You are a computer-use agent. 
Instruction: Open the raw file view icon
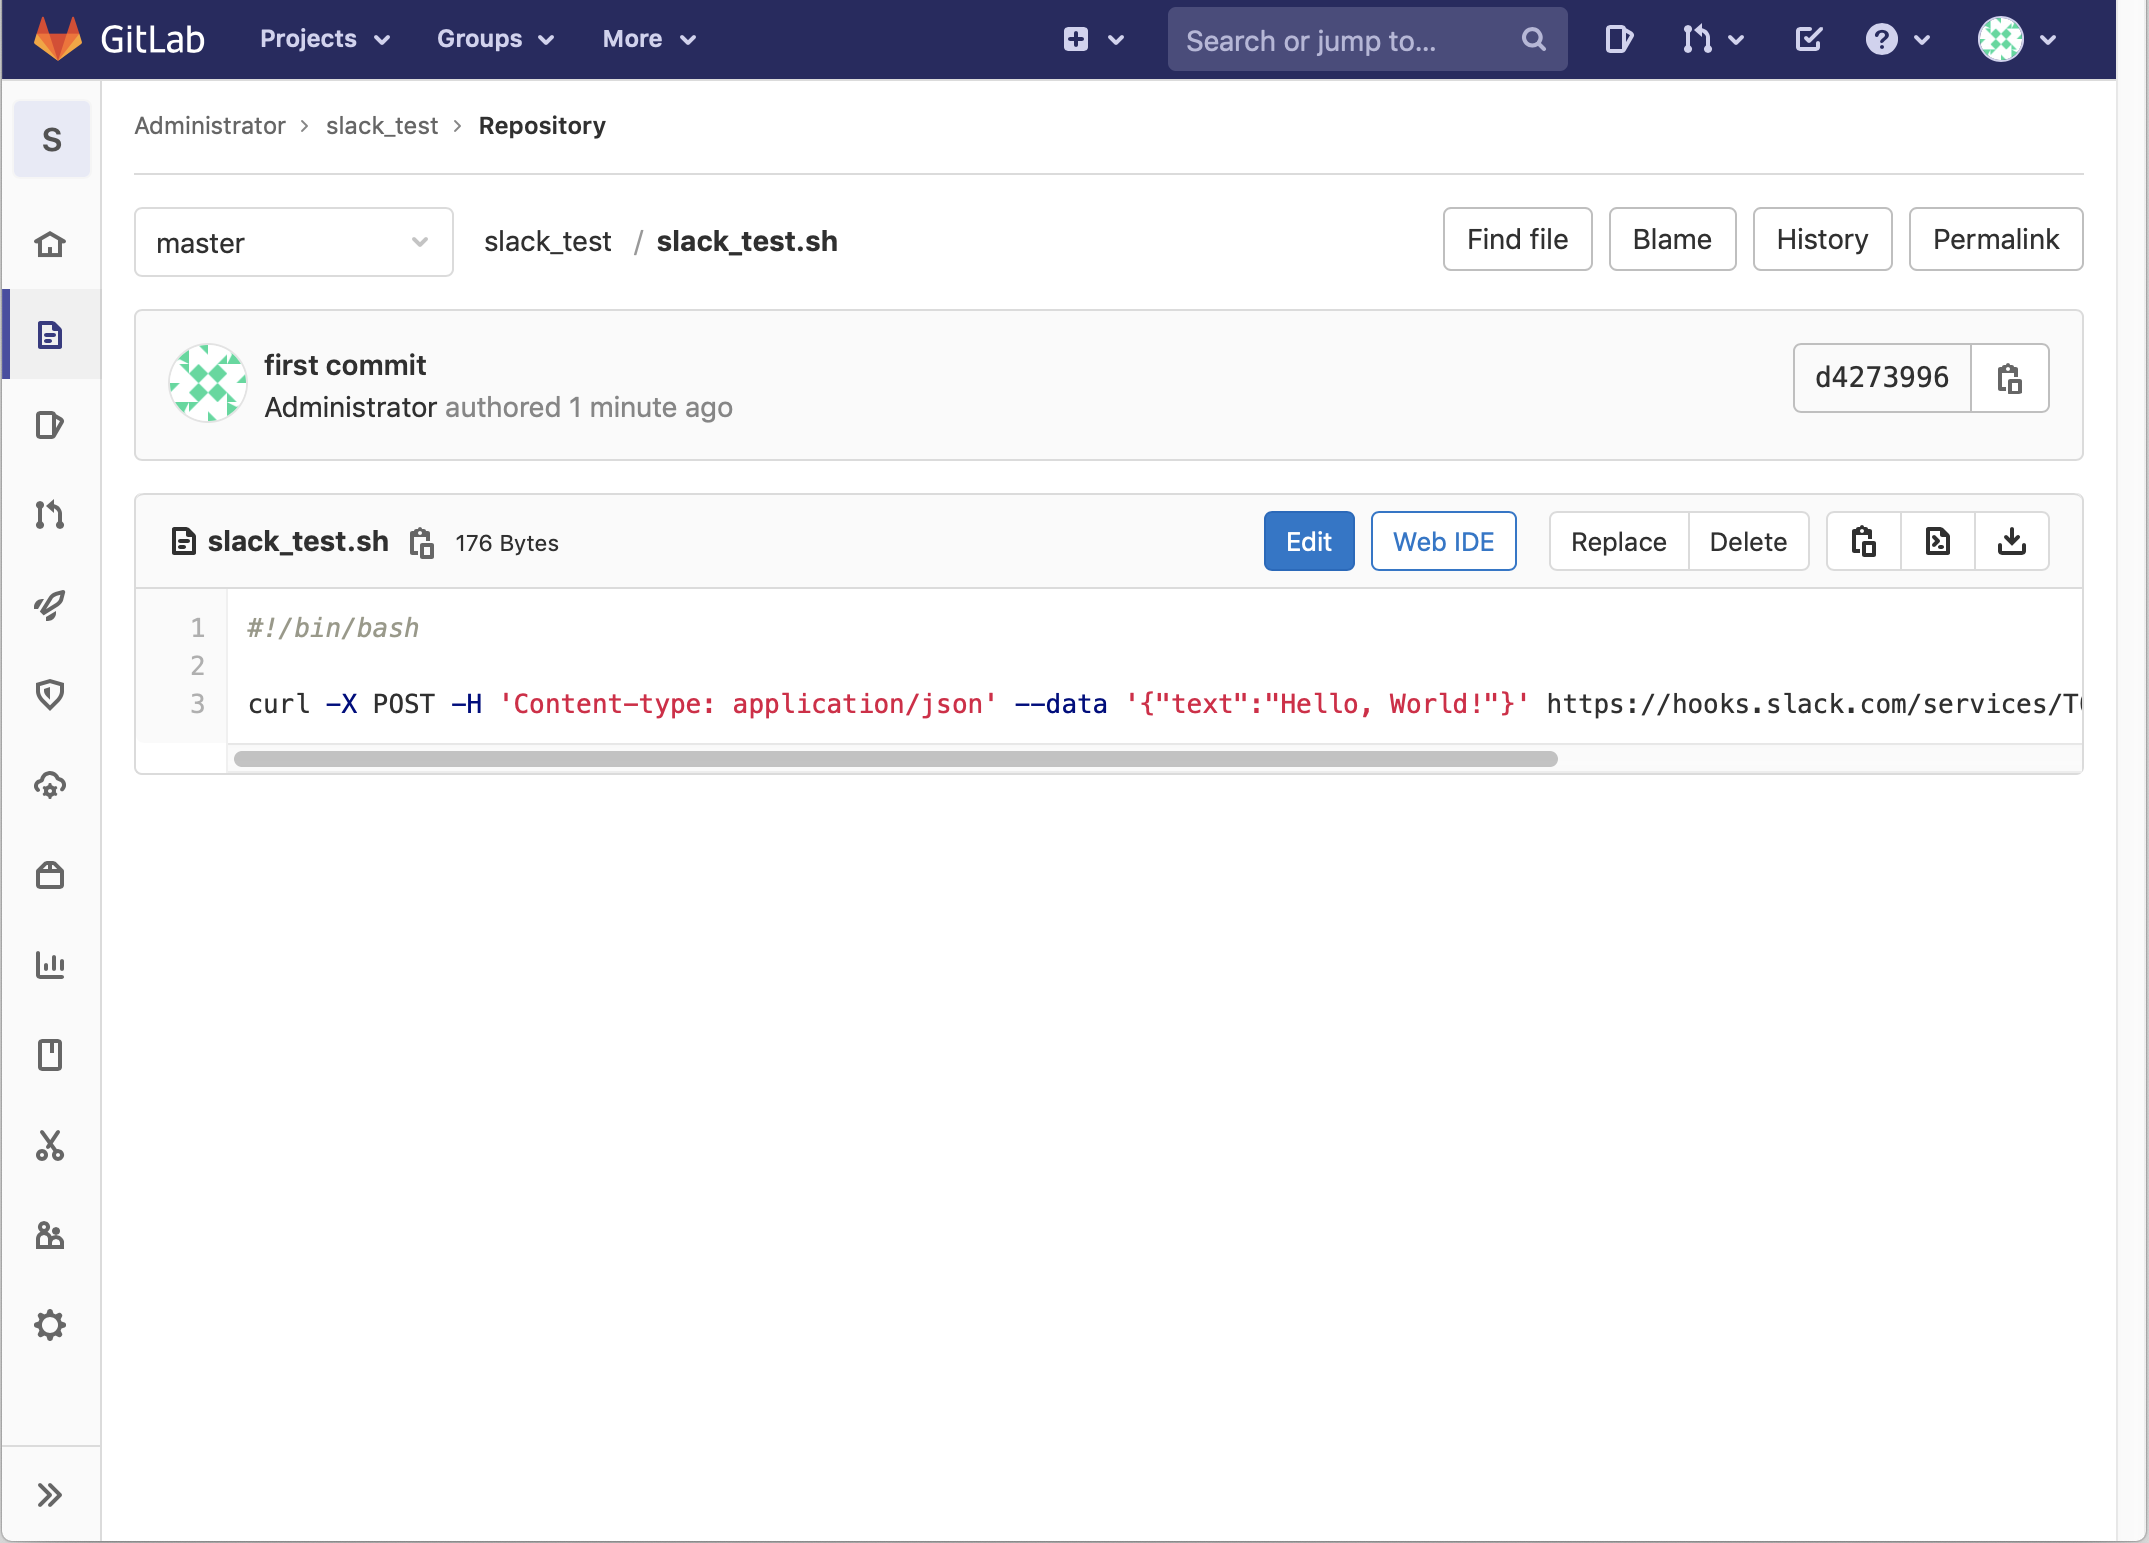pos(1938,541)
